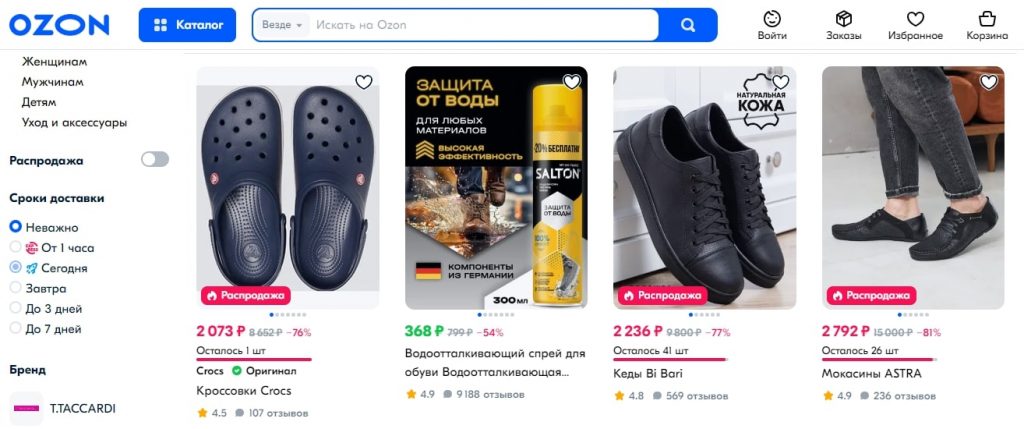Heart the Bi Bari sneakers product

tap(780, 82)
